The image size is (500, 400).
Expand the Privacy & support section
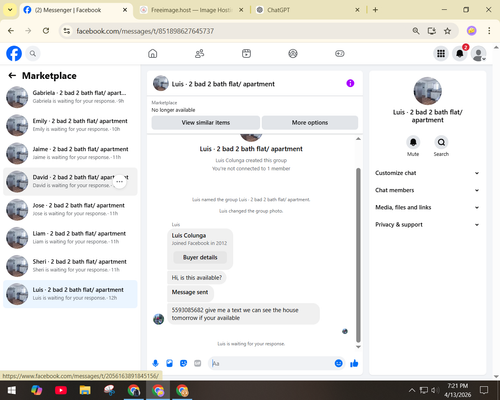click(x=427, y=225)
